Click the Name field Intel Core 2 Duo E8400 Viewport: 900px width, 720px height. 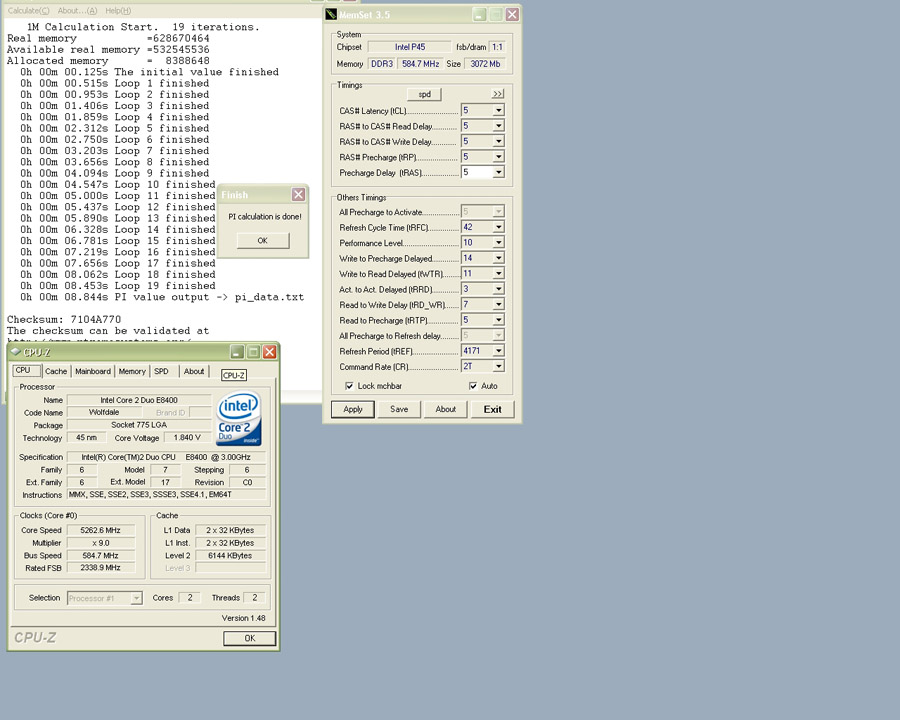139,400
